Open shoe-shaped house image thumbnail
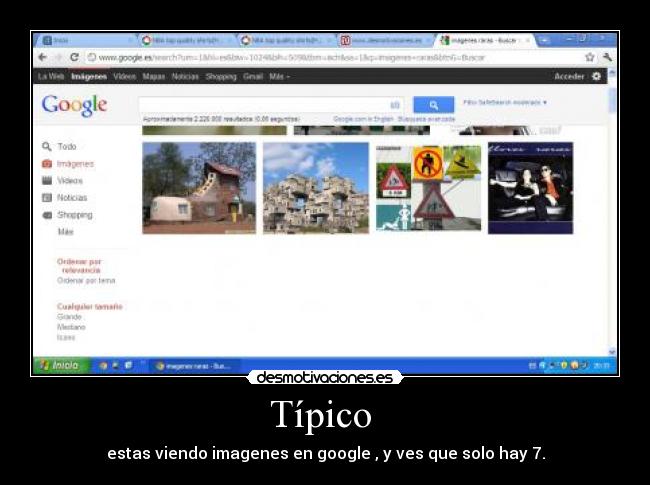 [x=199, y=188]
